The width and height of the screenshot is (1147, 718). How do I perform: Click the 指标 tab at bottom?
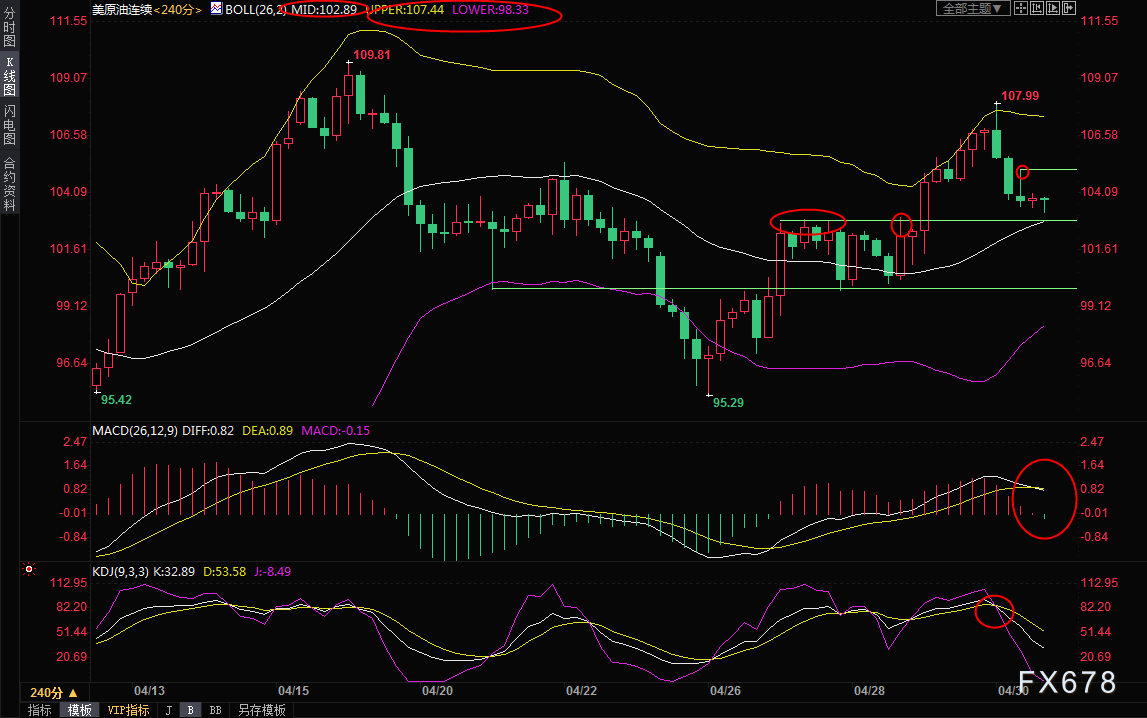click(x=40, y=710)
